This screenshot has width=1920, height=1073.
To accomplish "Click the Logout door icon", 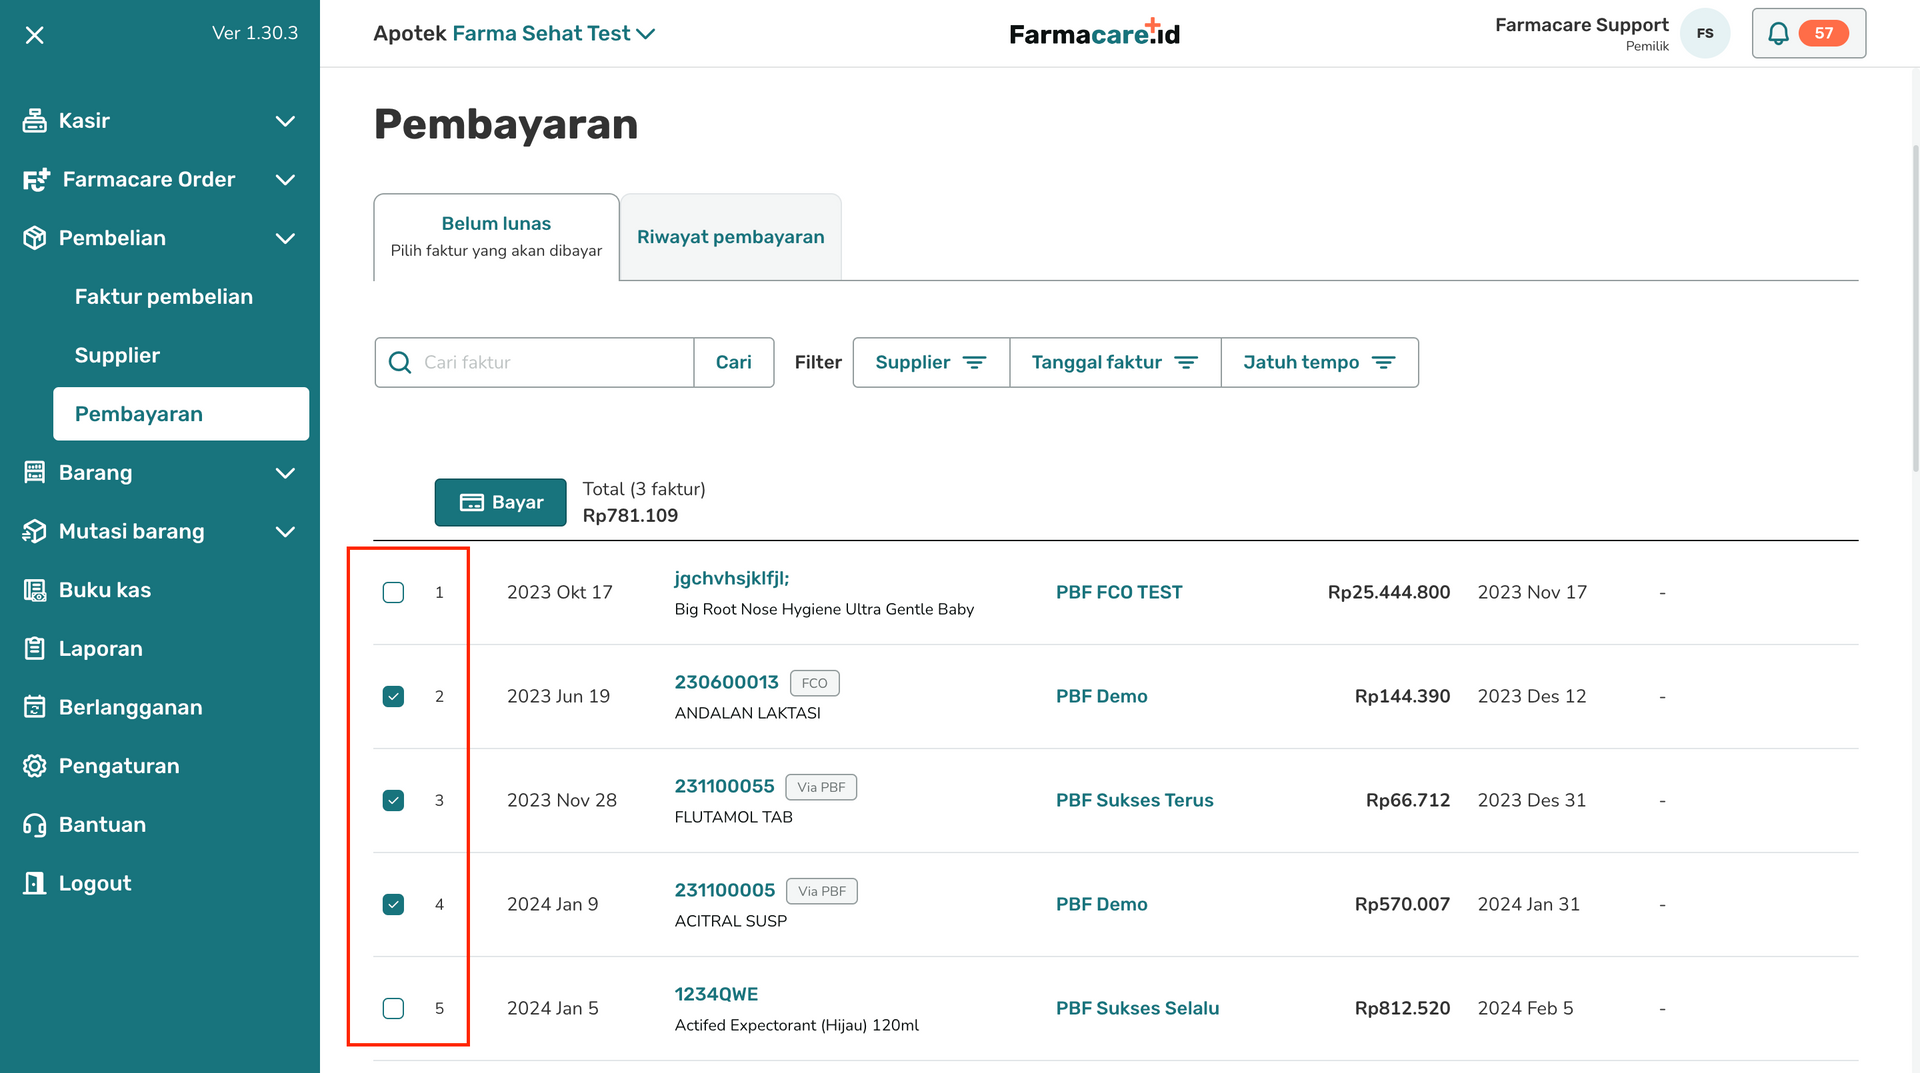I will (x=35, y=883).
